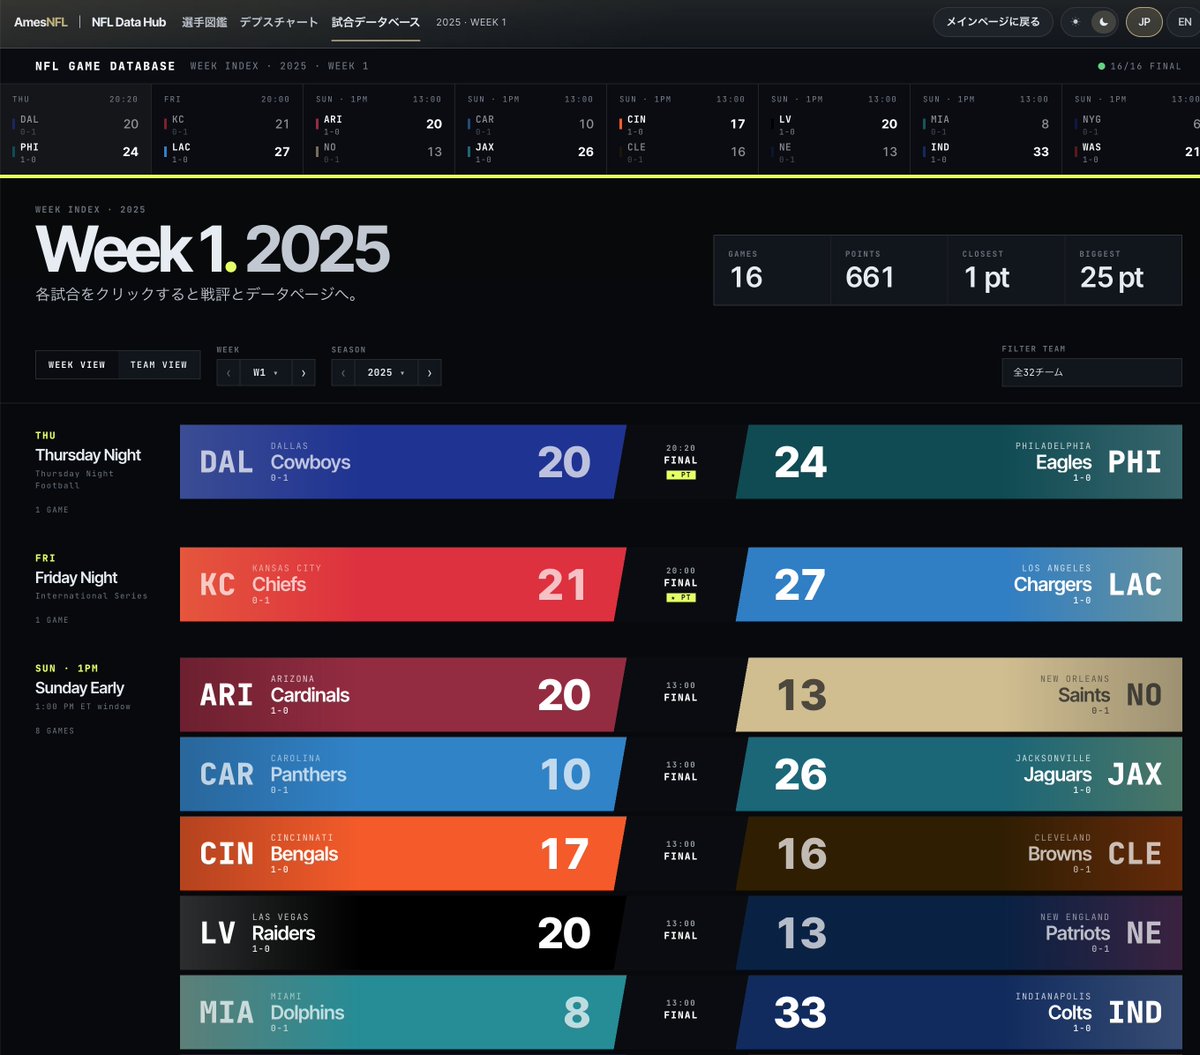Click Thursday Night section heading

[x=88, y=455]
